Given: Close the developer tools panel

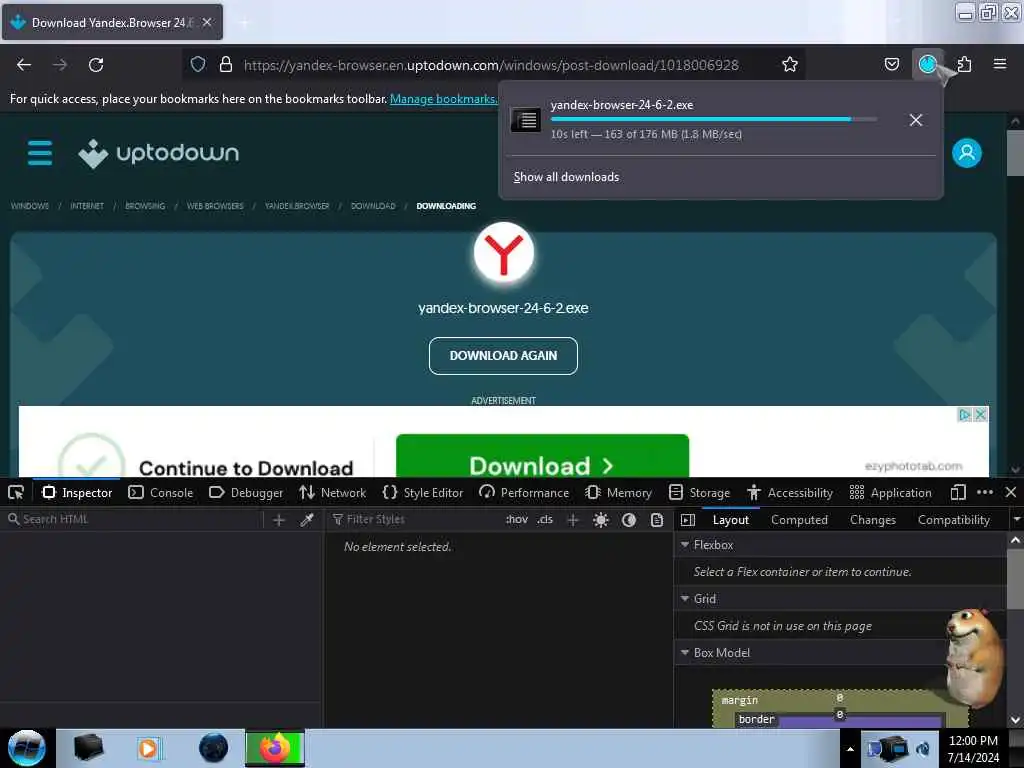Looking at the screenshot, I should click(x=1010, y=492).
